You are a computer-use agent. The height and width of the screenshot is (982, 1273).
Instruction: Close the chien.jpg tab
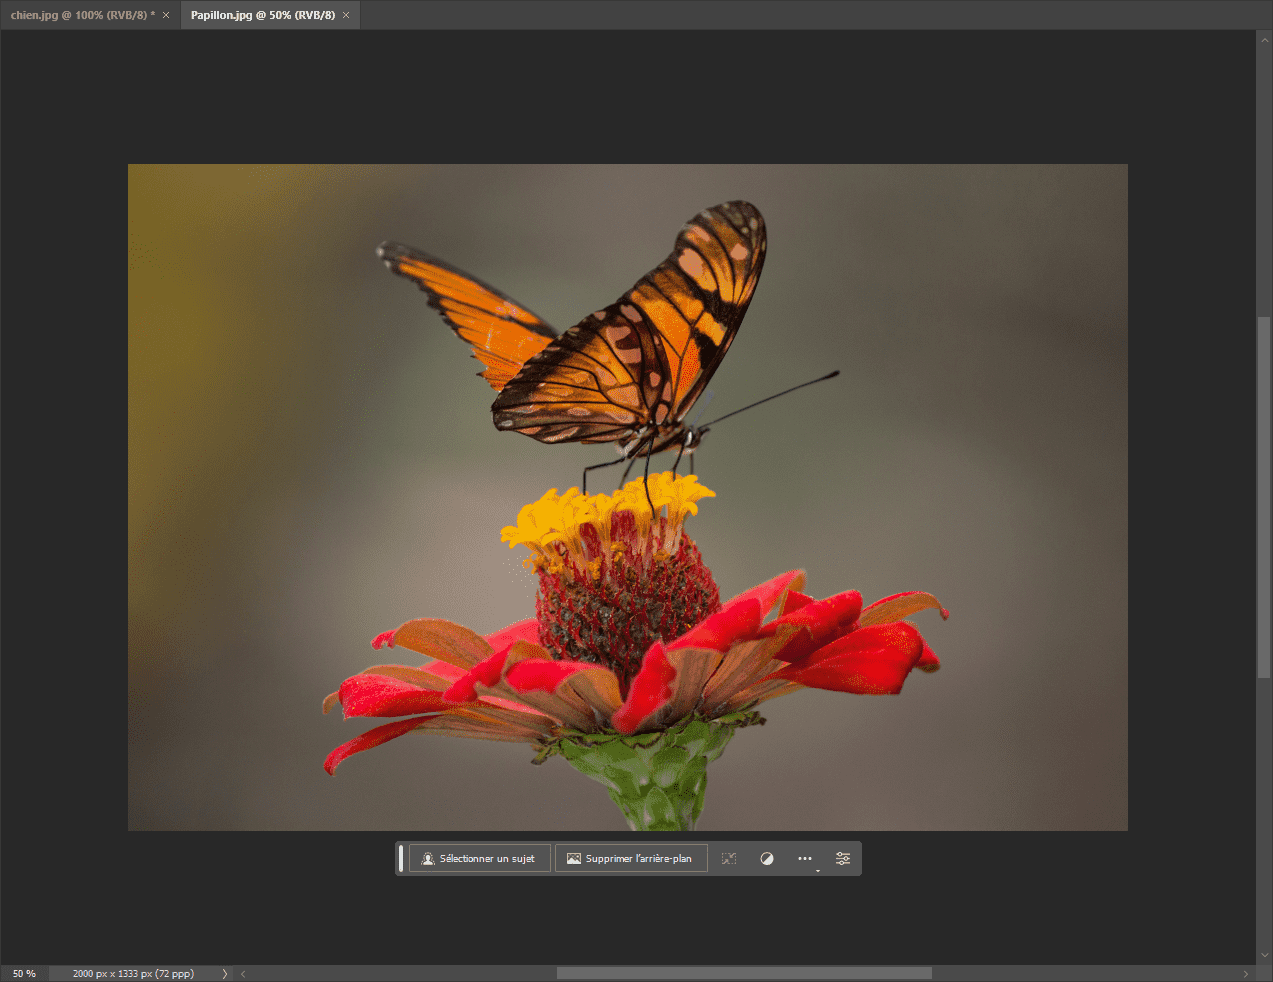(166, 15)
